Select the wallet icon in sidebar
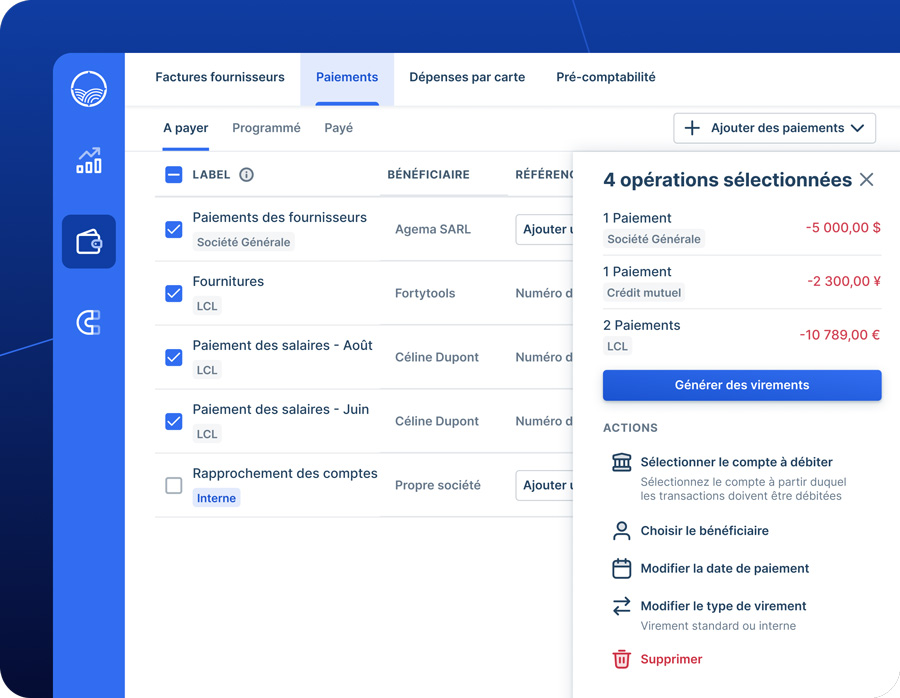 pyautogui.click(x=89, y=242)
